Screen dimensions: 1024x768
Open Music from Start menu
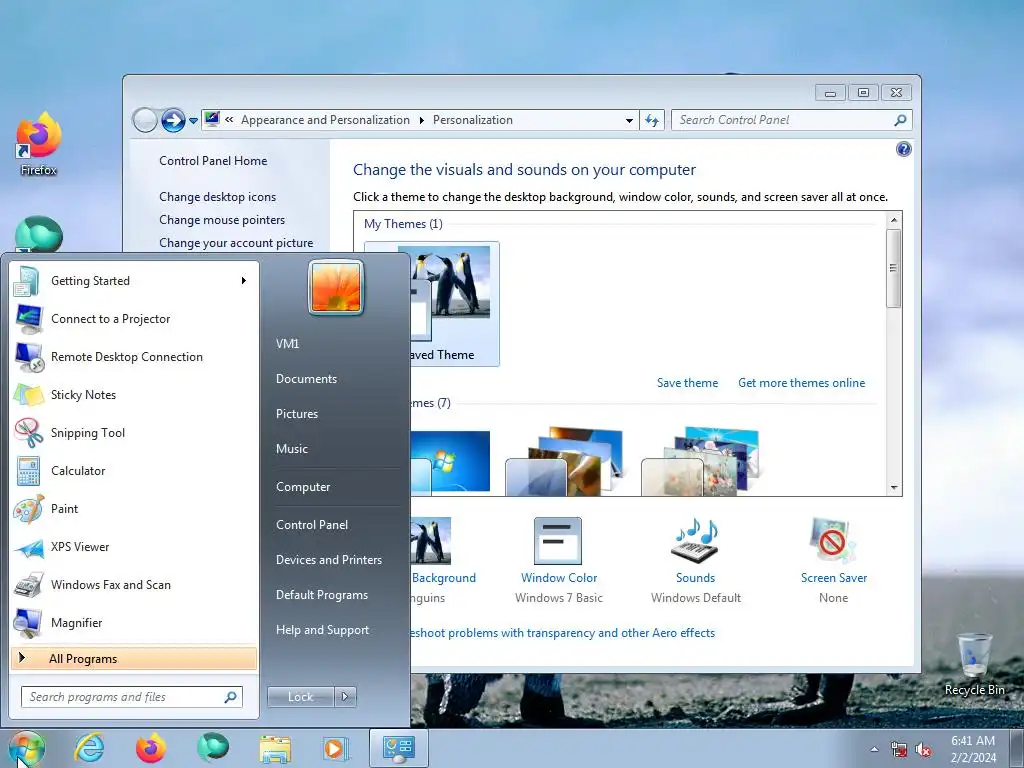pos(292,449)
